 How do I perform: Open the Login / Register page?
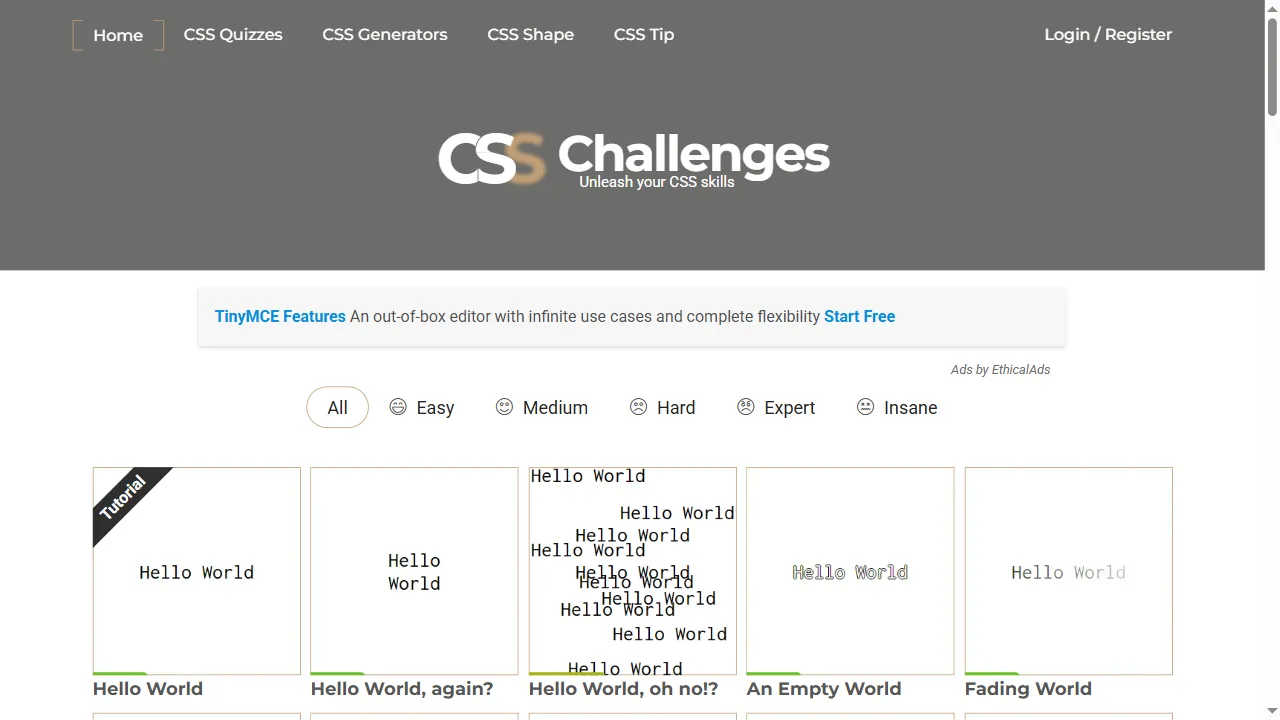pos(1108,34)
